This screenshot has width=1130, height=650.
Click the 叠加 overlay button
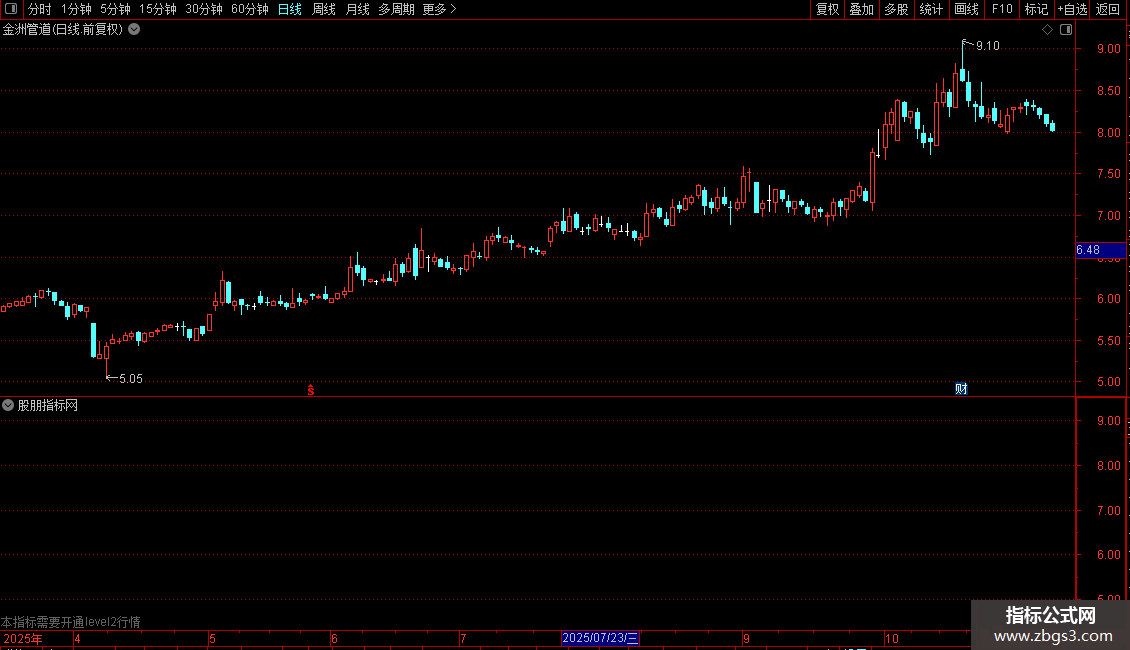pos(862,9)
